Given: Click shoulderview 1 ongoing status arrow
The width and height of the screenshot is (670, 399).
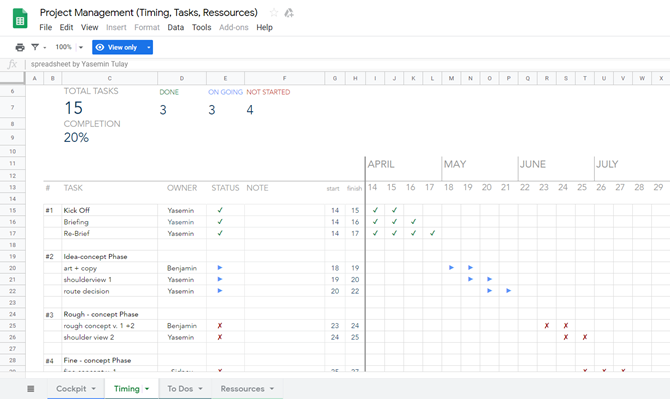Looking at the screenshot, I should 220,279.
